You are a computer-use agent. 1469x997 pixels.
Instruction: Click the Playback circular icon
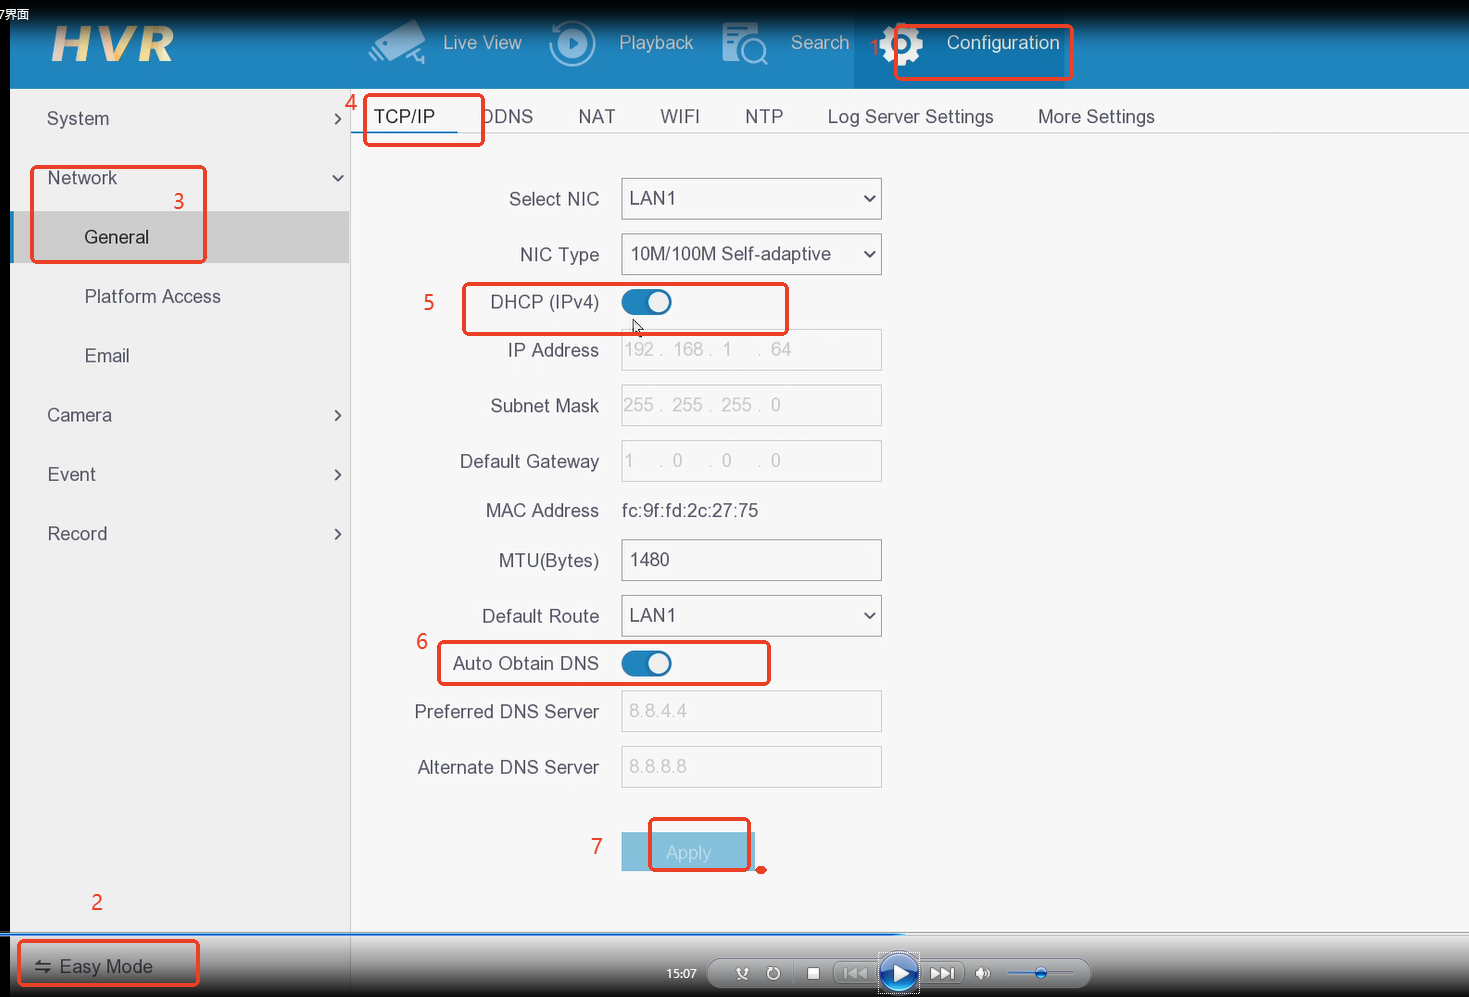pos(572,44)
